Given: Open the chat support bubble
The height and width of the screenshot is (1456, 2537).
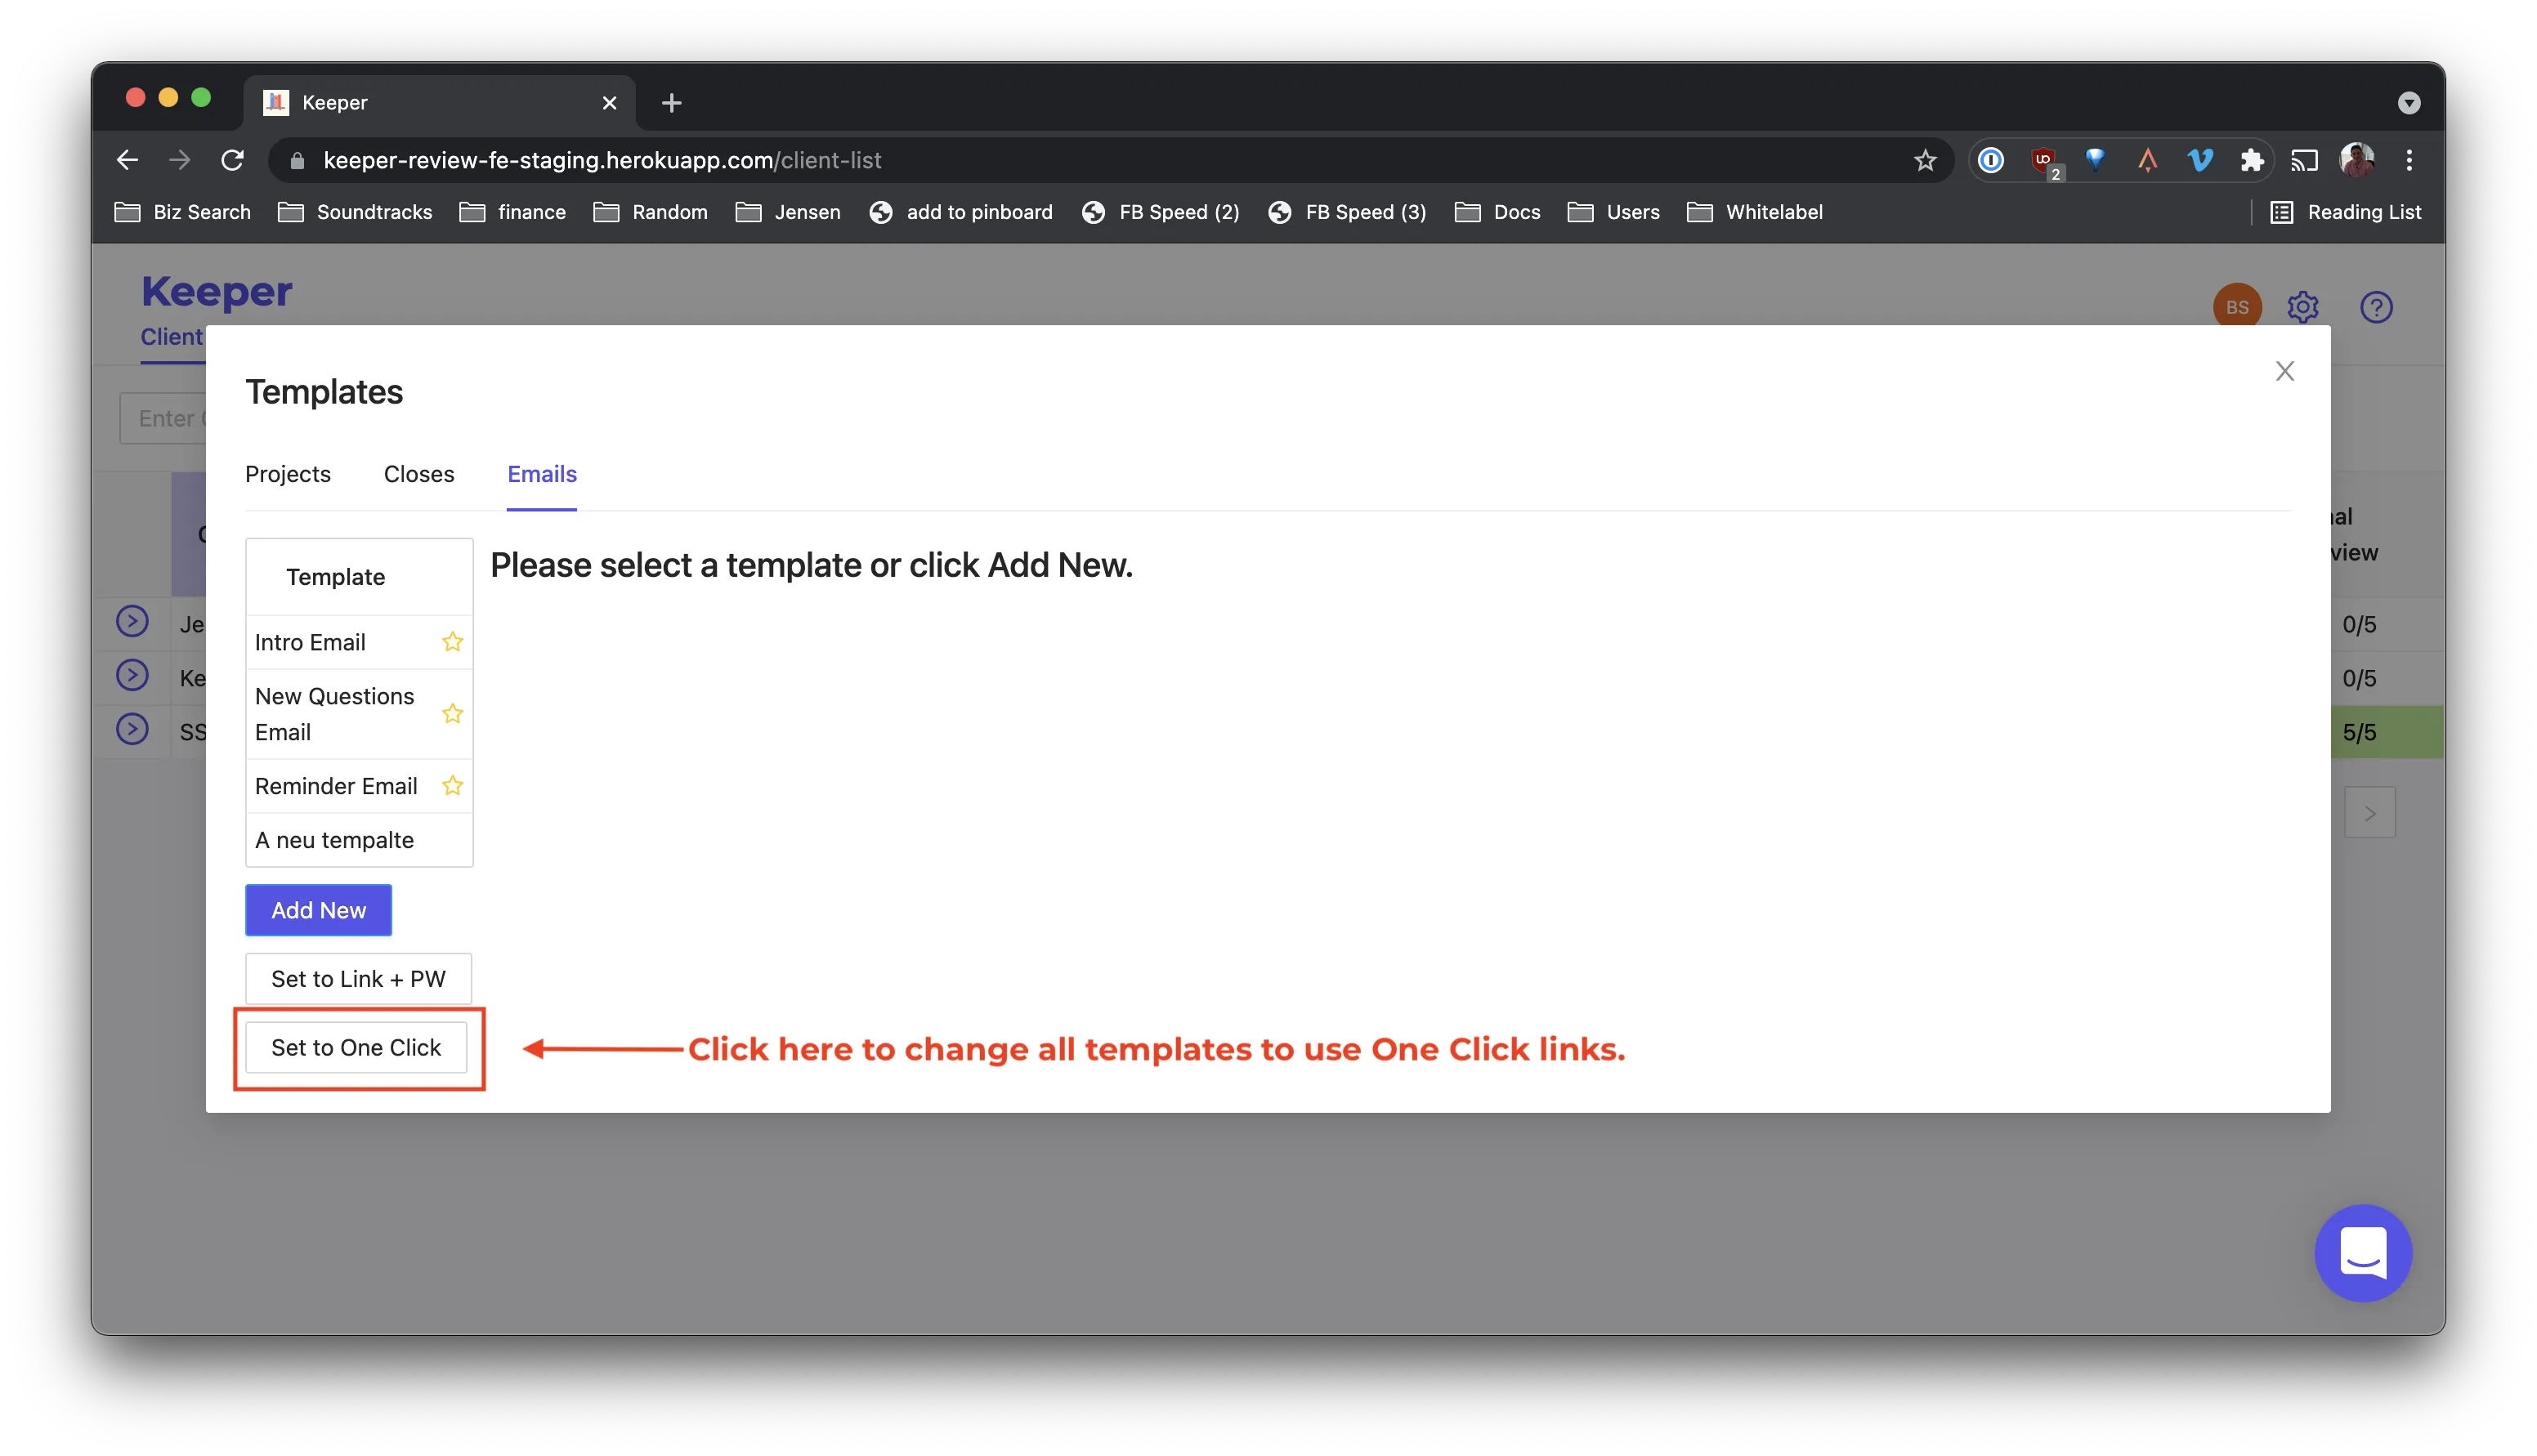Looking at the screenshot, I should coord(2363,1253).
